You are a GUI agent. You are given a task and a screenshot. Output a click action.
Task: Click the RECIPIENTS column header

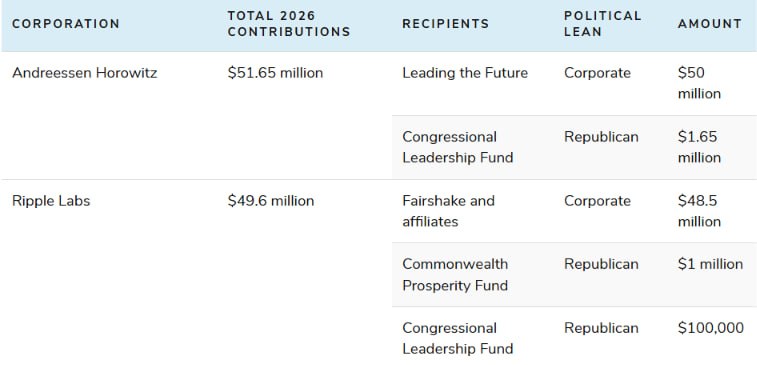pyautogui.click(x=446, y=24)
